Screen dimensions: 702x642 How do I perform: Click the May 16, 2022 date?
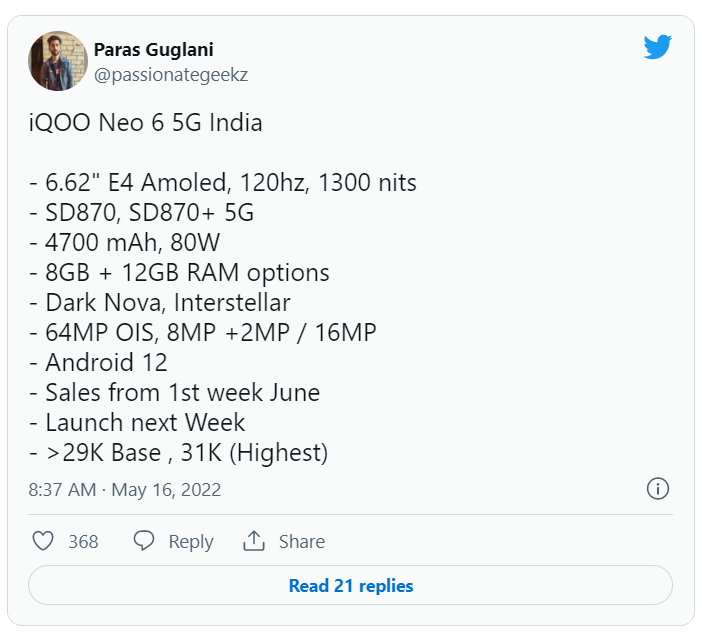166,490
